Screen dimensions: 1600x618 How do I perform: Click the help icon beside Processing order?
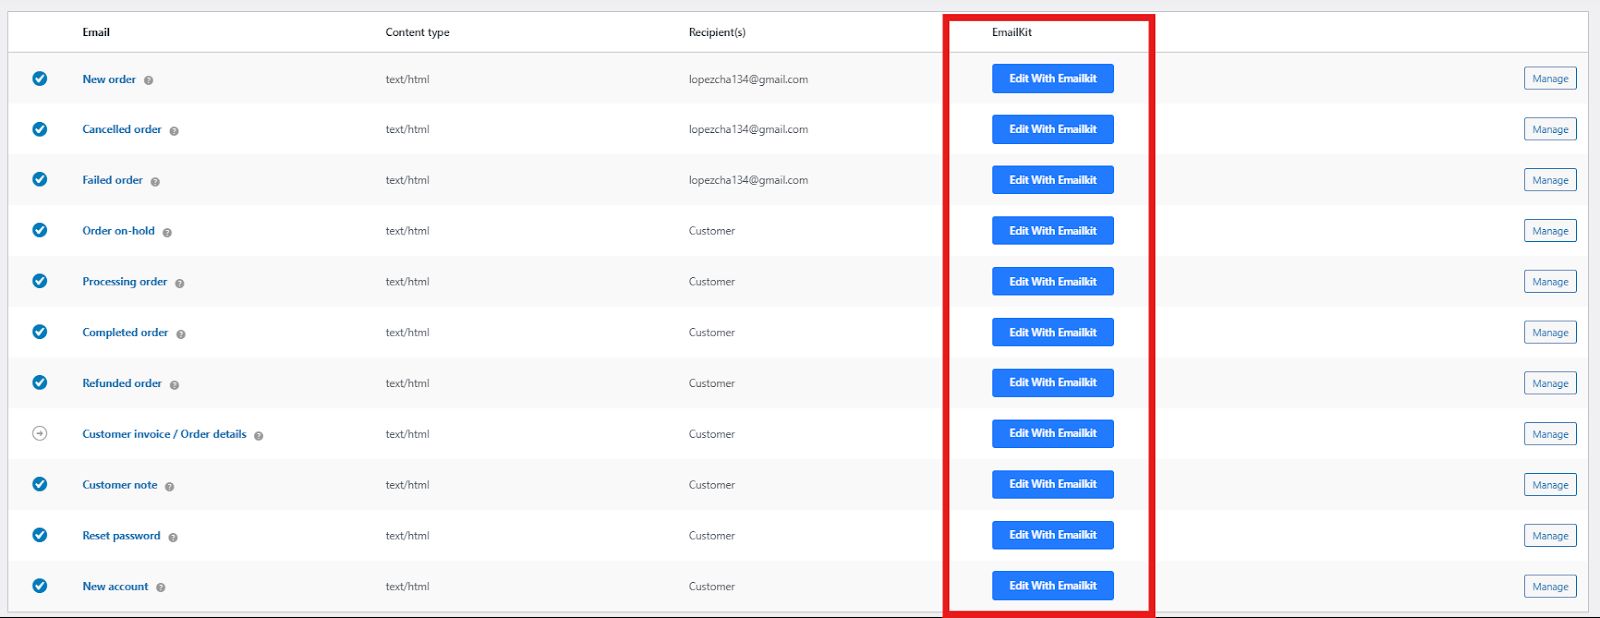click(x=180, y=283)
